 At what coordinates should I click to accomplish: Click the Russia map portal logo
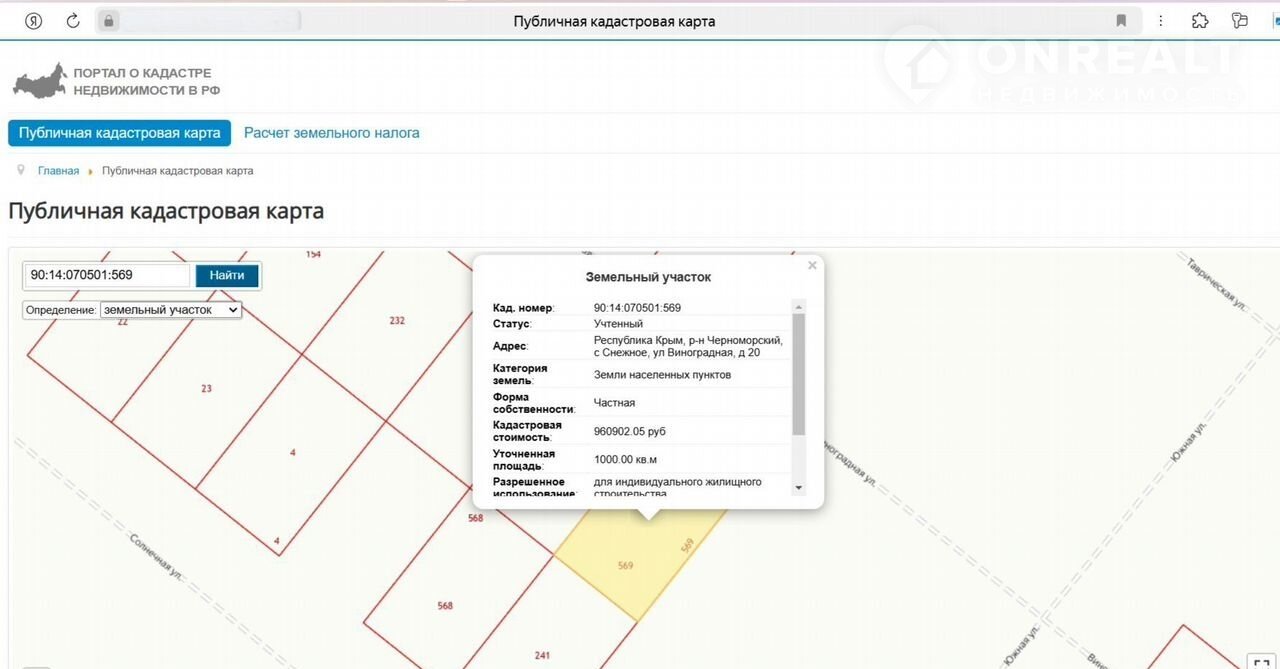click(38, 82)
